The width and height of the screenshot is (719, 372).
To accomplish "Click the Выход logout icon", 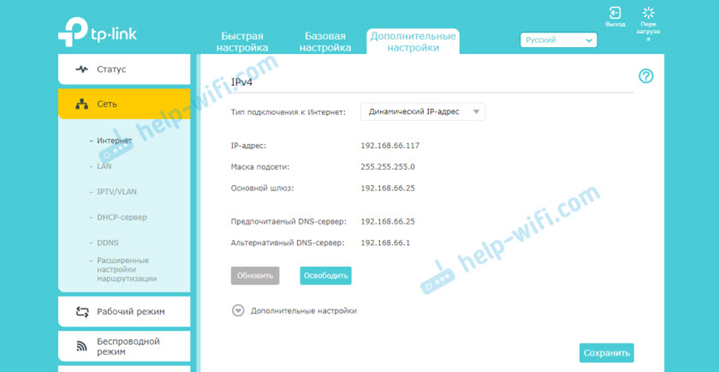I will 615,13.
